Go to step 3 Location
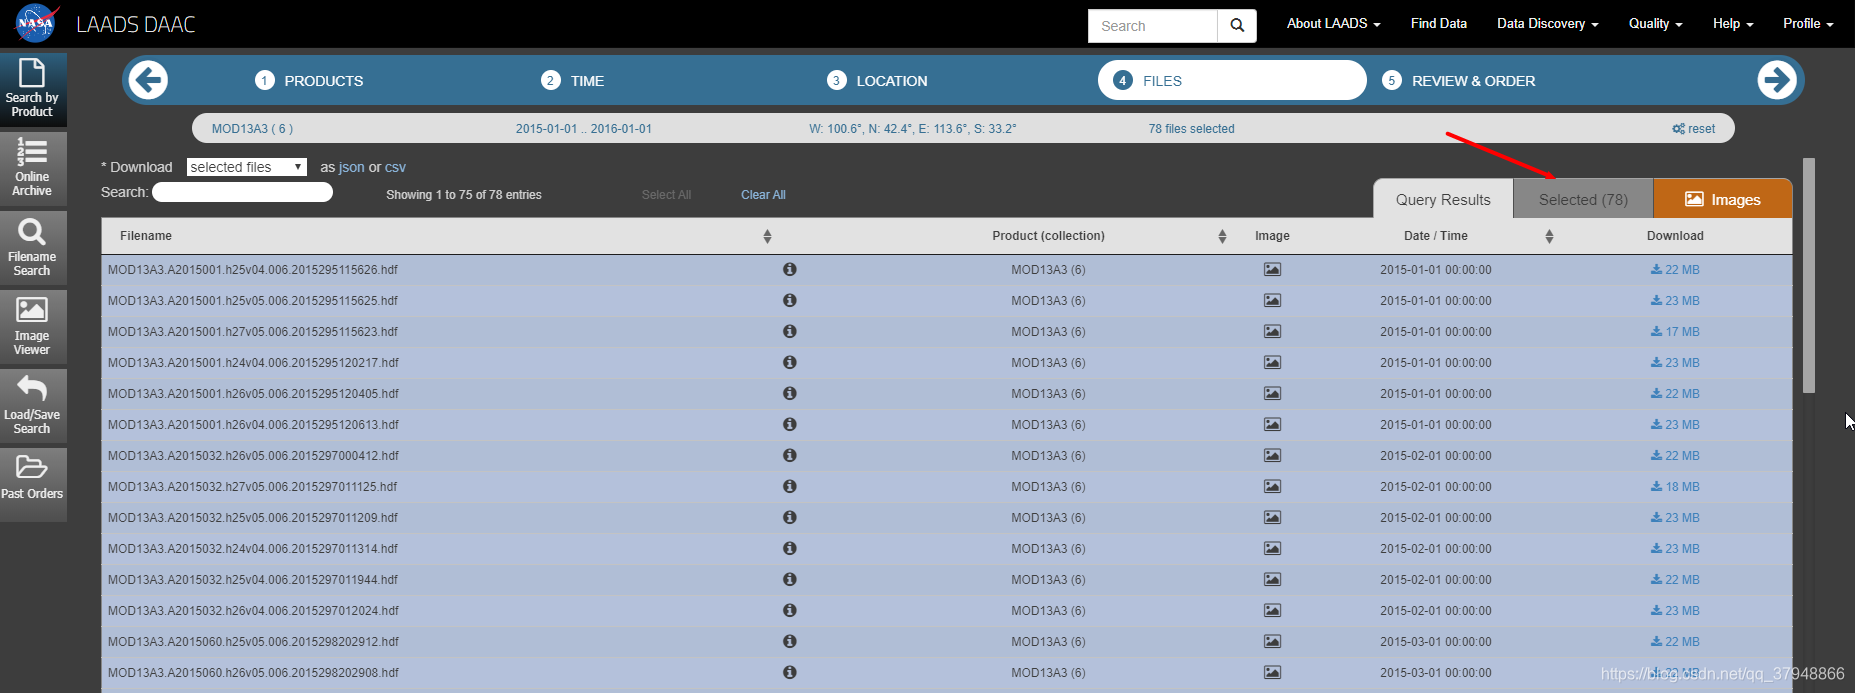 (x=877, y=80)
